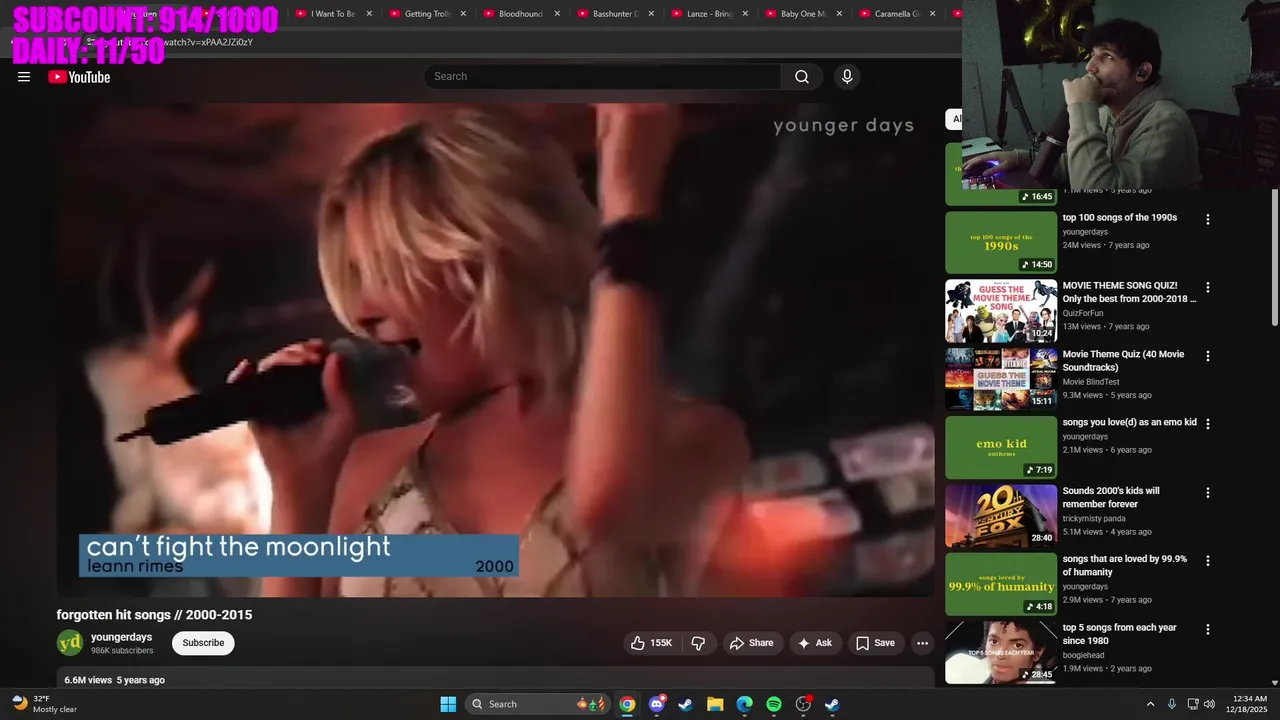Open the Windows Start menu
This screenshot has width=1280, height=720.
[448, 704]
